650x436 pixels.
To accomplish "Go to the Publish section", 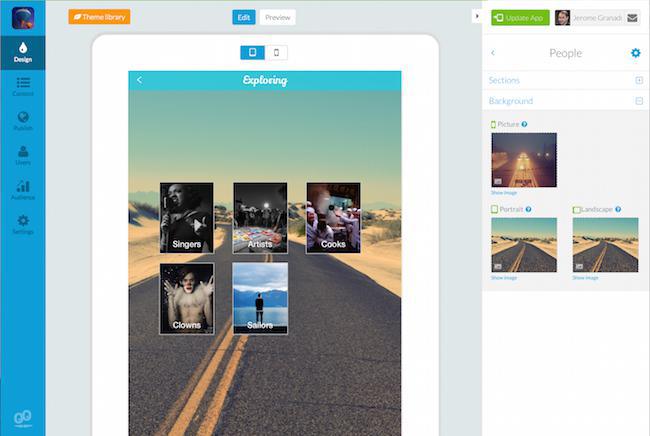I will 22,121.
